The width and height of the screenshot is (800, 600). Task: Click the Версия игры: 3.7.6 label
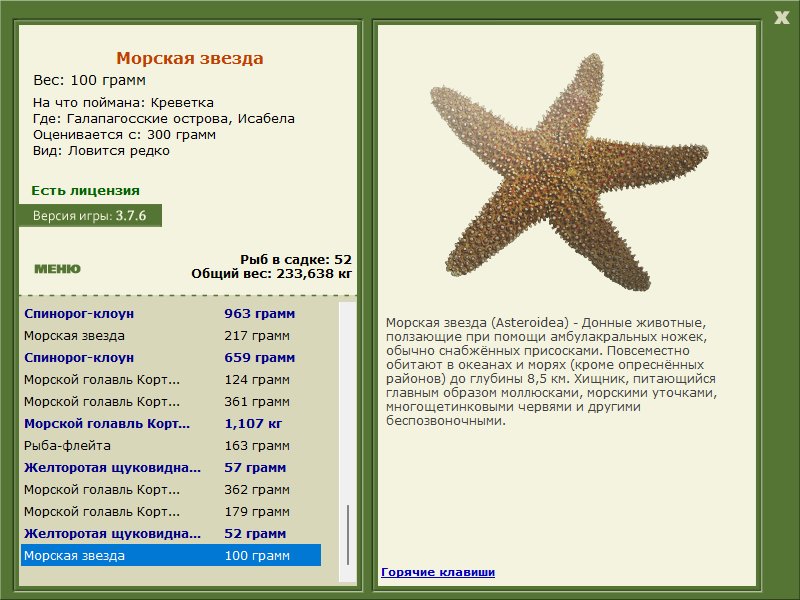(x=90, y=215)
